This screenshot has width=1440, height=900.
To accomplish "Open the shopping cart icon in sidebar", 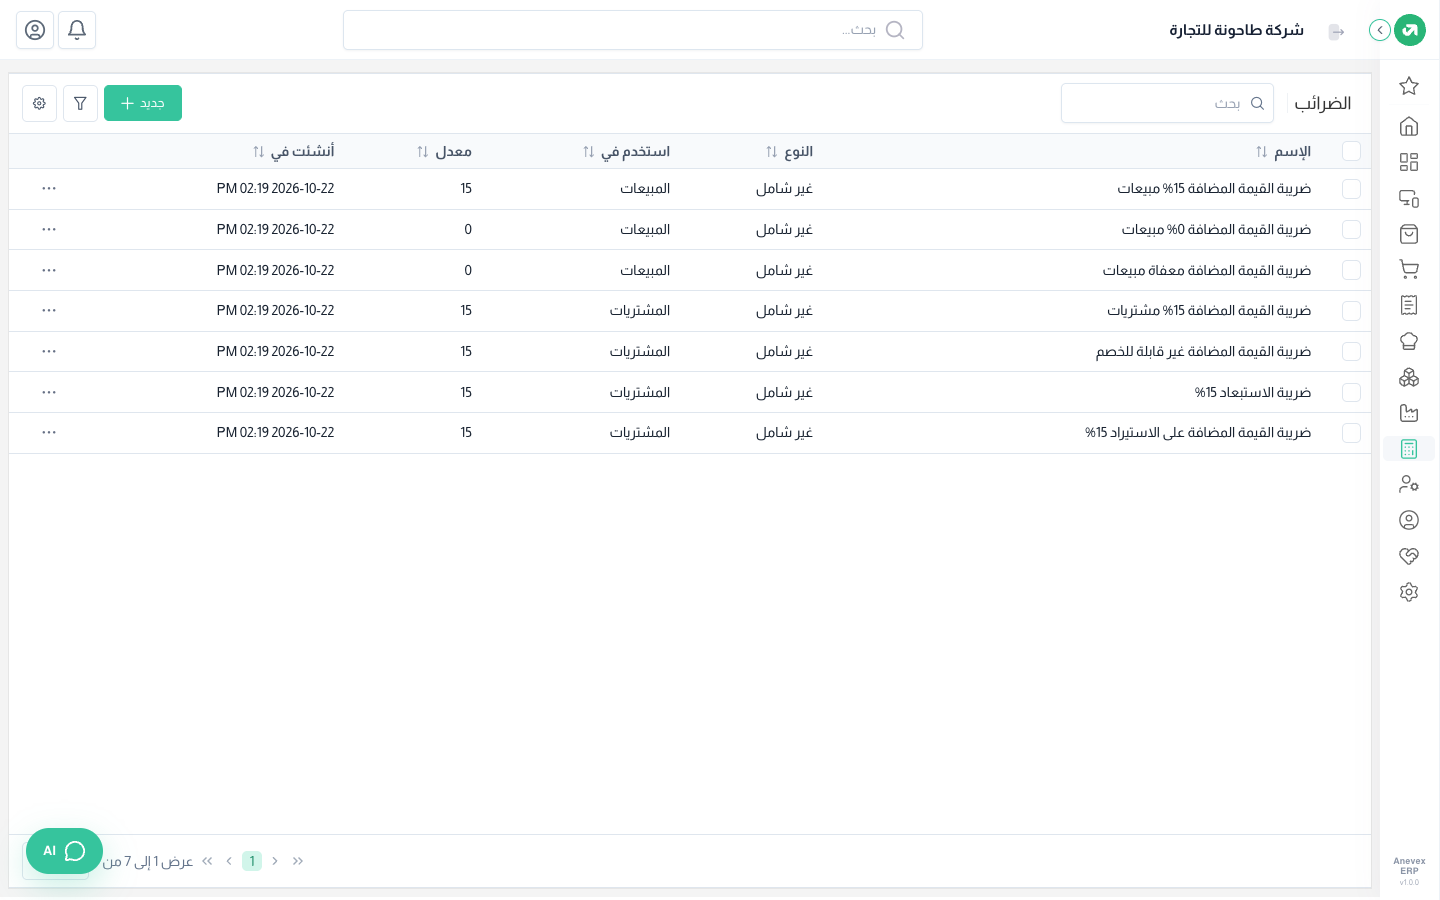I will [1409, 270].
